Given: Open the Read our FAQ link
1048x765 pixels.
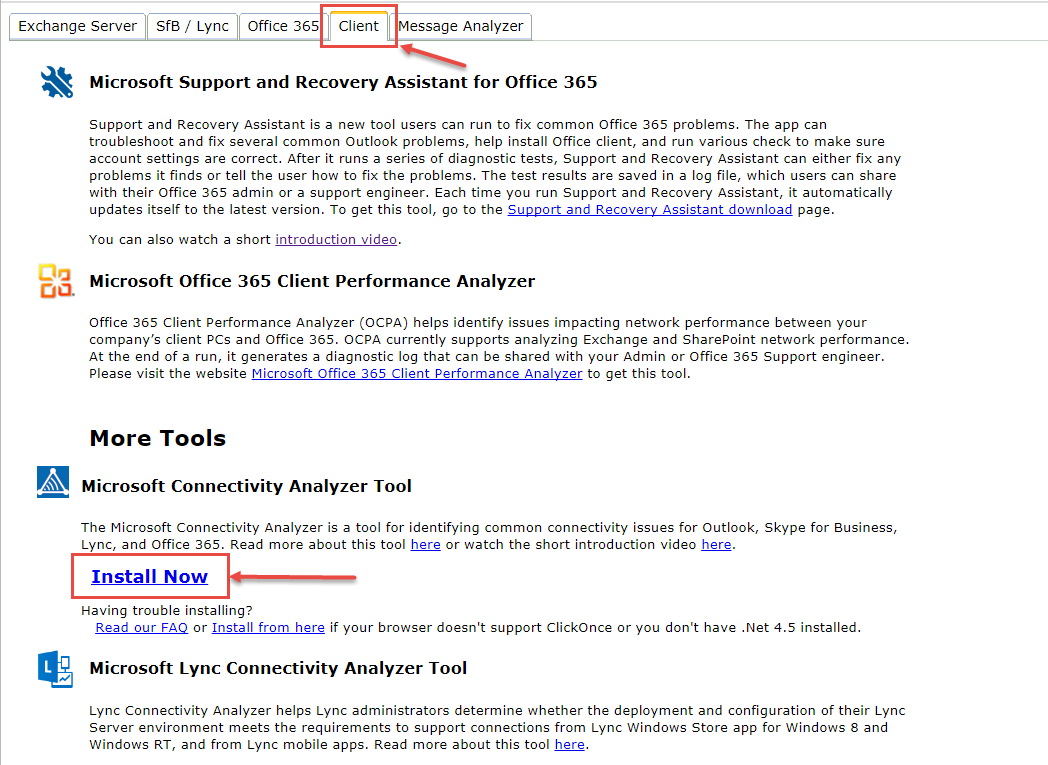Looking at the screenshot, I should 142,628.
